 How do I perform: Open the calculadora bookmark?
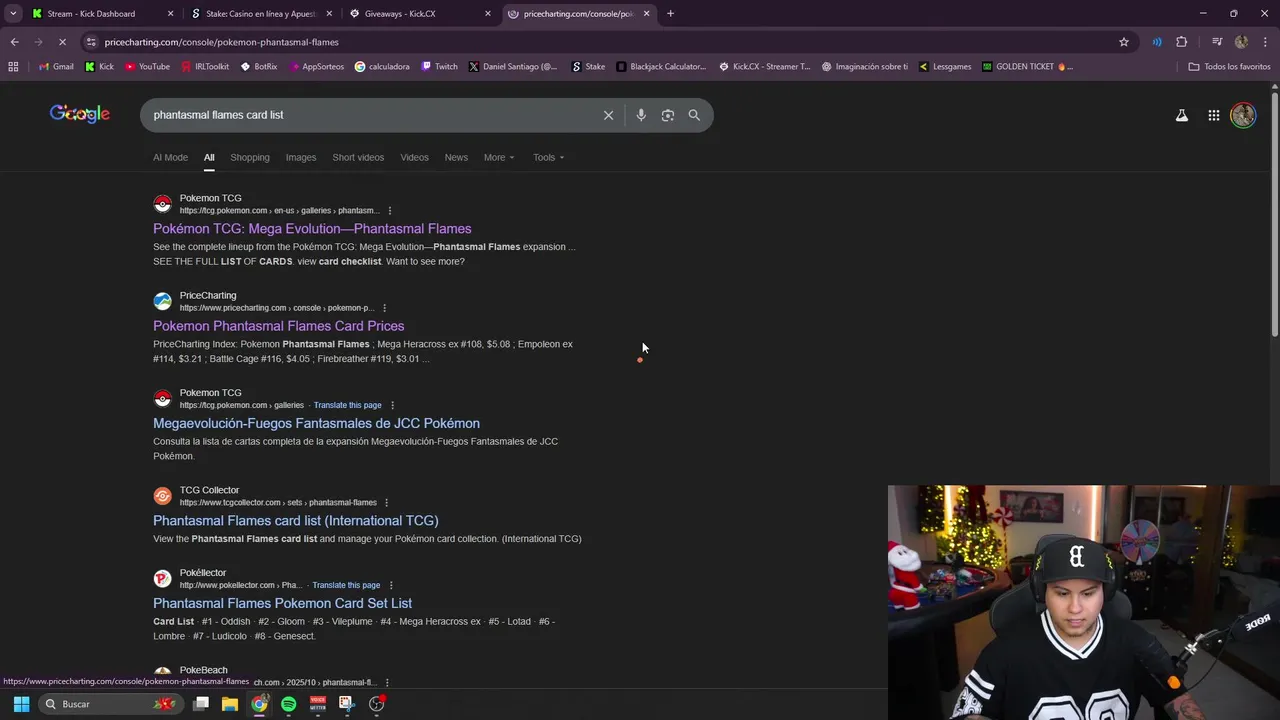click(x=382, y=67)
